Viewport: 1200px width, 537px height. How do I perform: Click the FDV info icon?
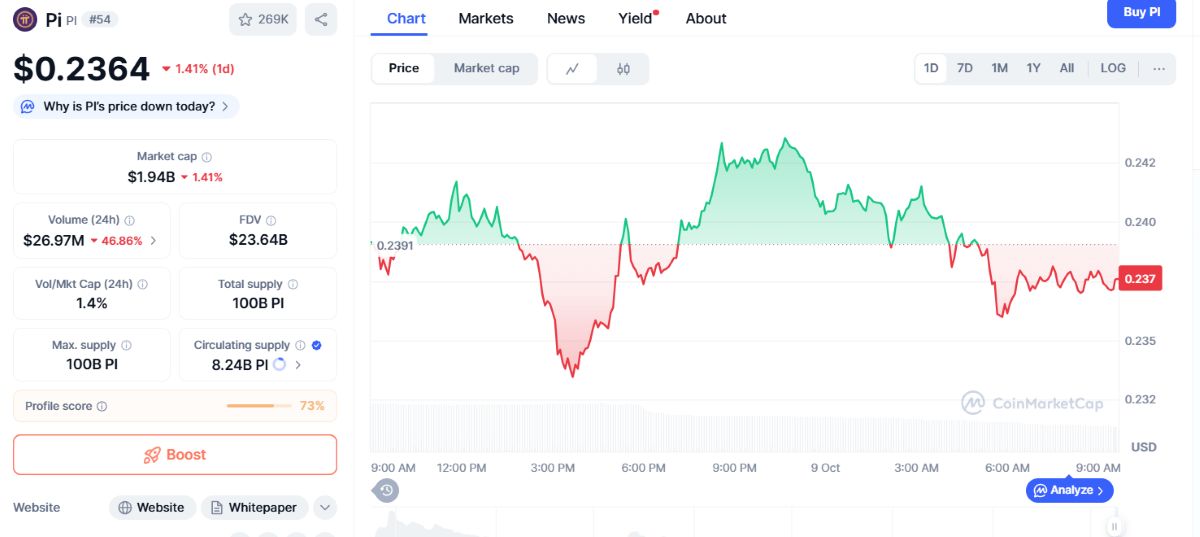(271, 220)
